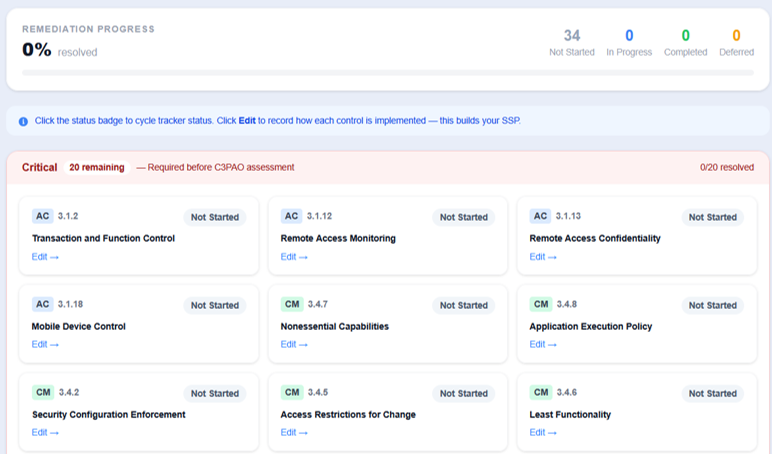Click the Mobile Device Control title
Image resolution: width=772 pixels, height=454 pixels.
(79, 326)
